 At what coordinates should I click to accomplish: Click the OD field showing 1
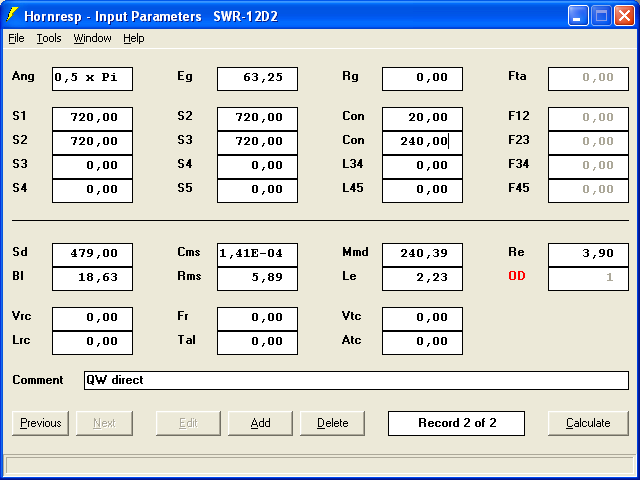click(x=588, y=279)
